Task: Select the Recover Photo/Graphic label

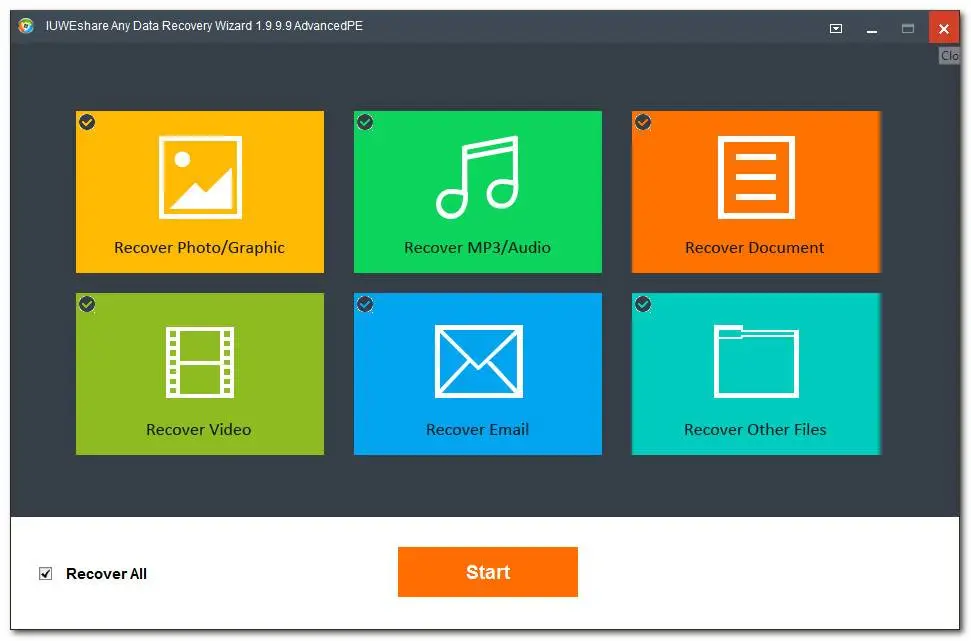Action: coord(199,248)
